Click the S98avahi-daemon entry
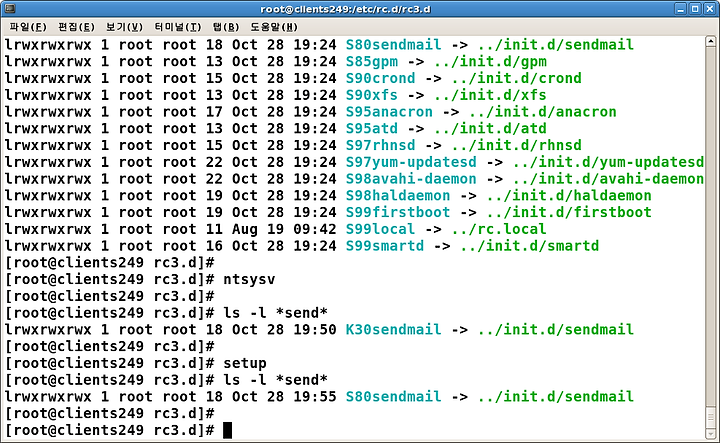Image resolution: width=720 pixels, height=443 pixels. pos(411,179)
